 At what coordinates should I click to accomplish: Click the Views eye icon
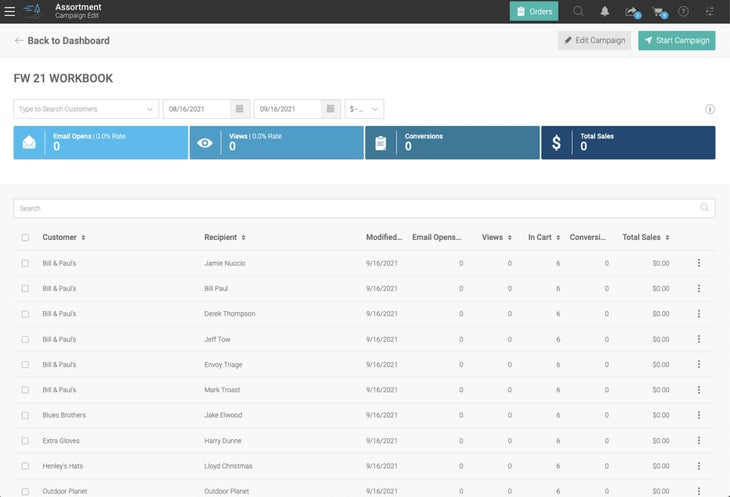(205, 143)
